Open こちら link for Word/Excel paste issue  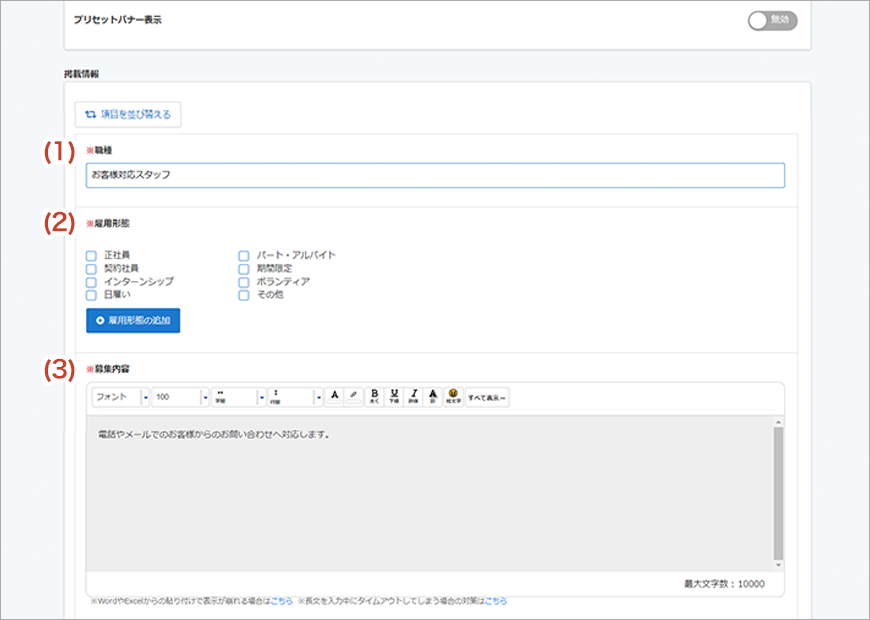coord(282,601)
